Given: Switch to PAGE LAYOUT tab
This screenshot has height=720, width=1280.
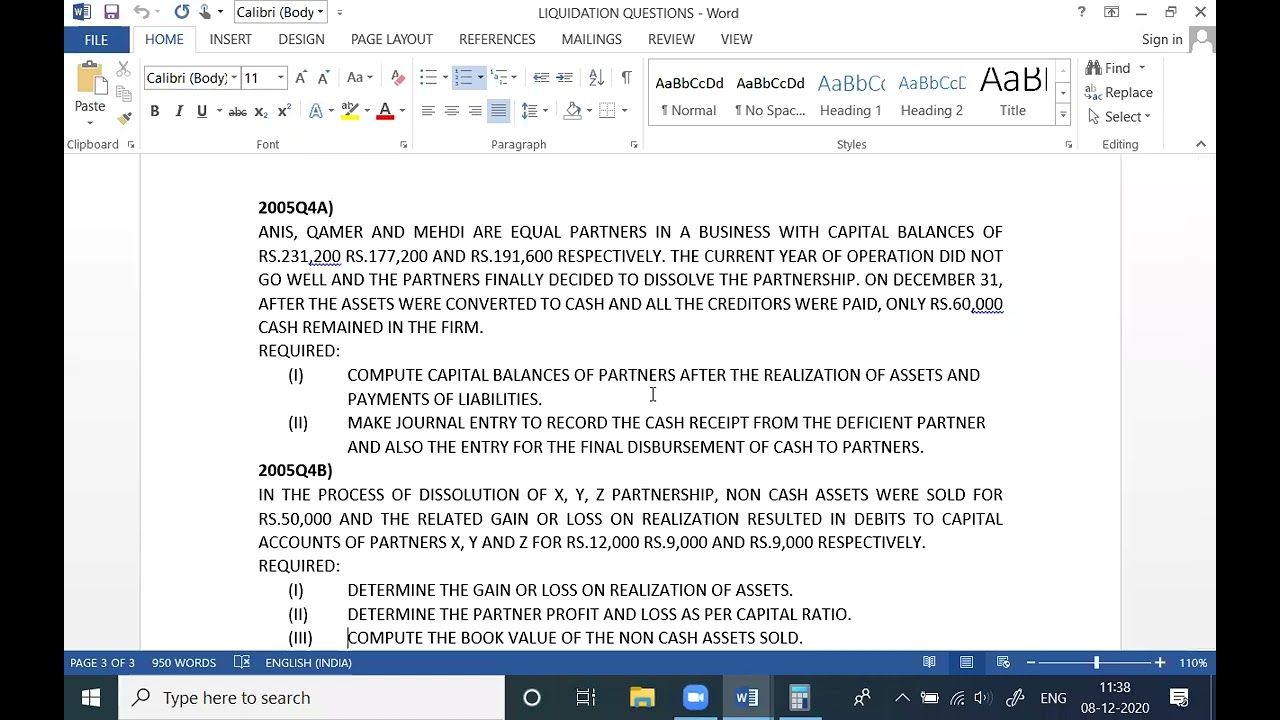Looking at the screenshot, I should click(392, 39).
